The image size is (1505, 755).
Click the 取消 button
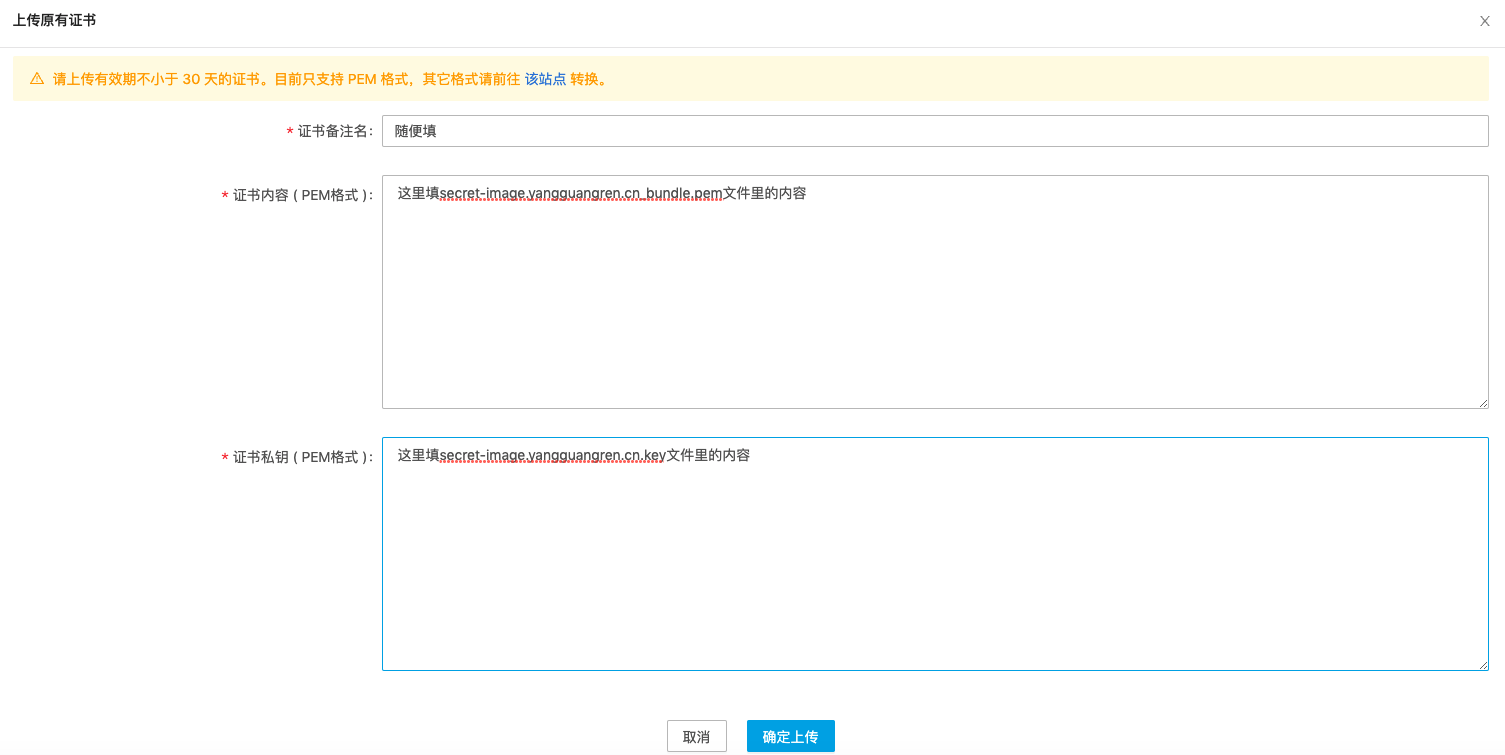[697, 736]
